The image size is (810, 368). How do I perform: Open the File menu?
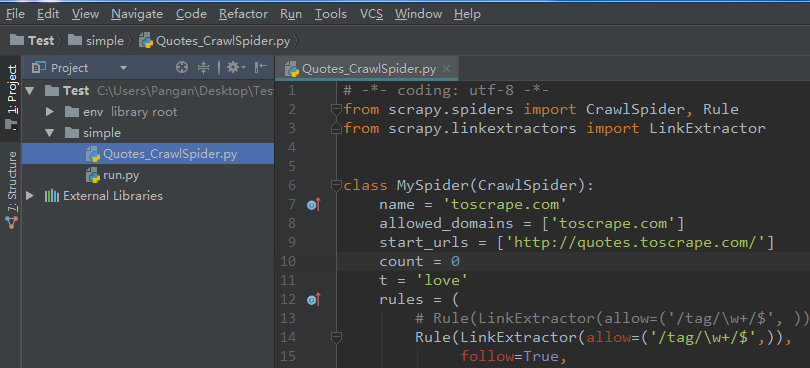pyautogui.click(x=15, y=14)
